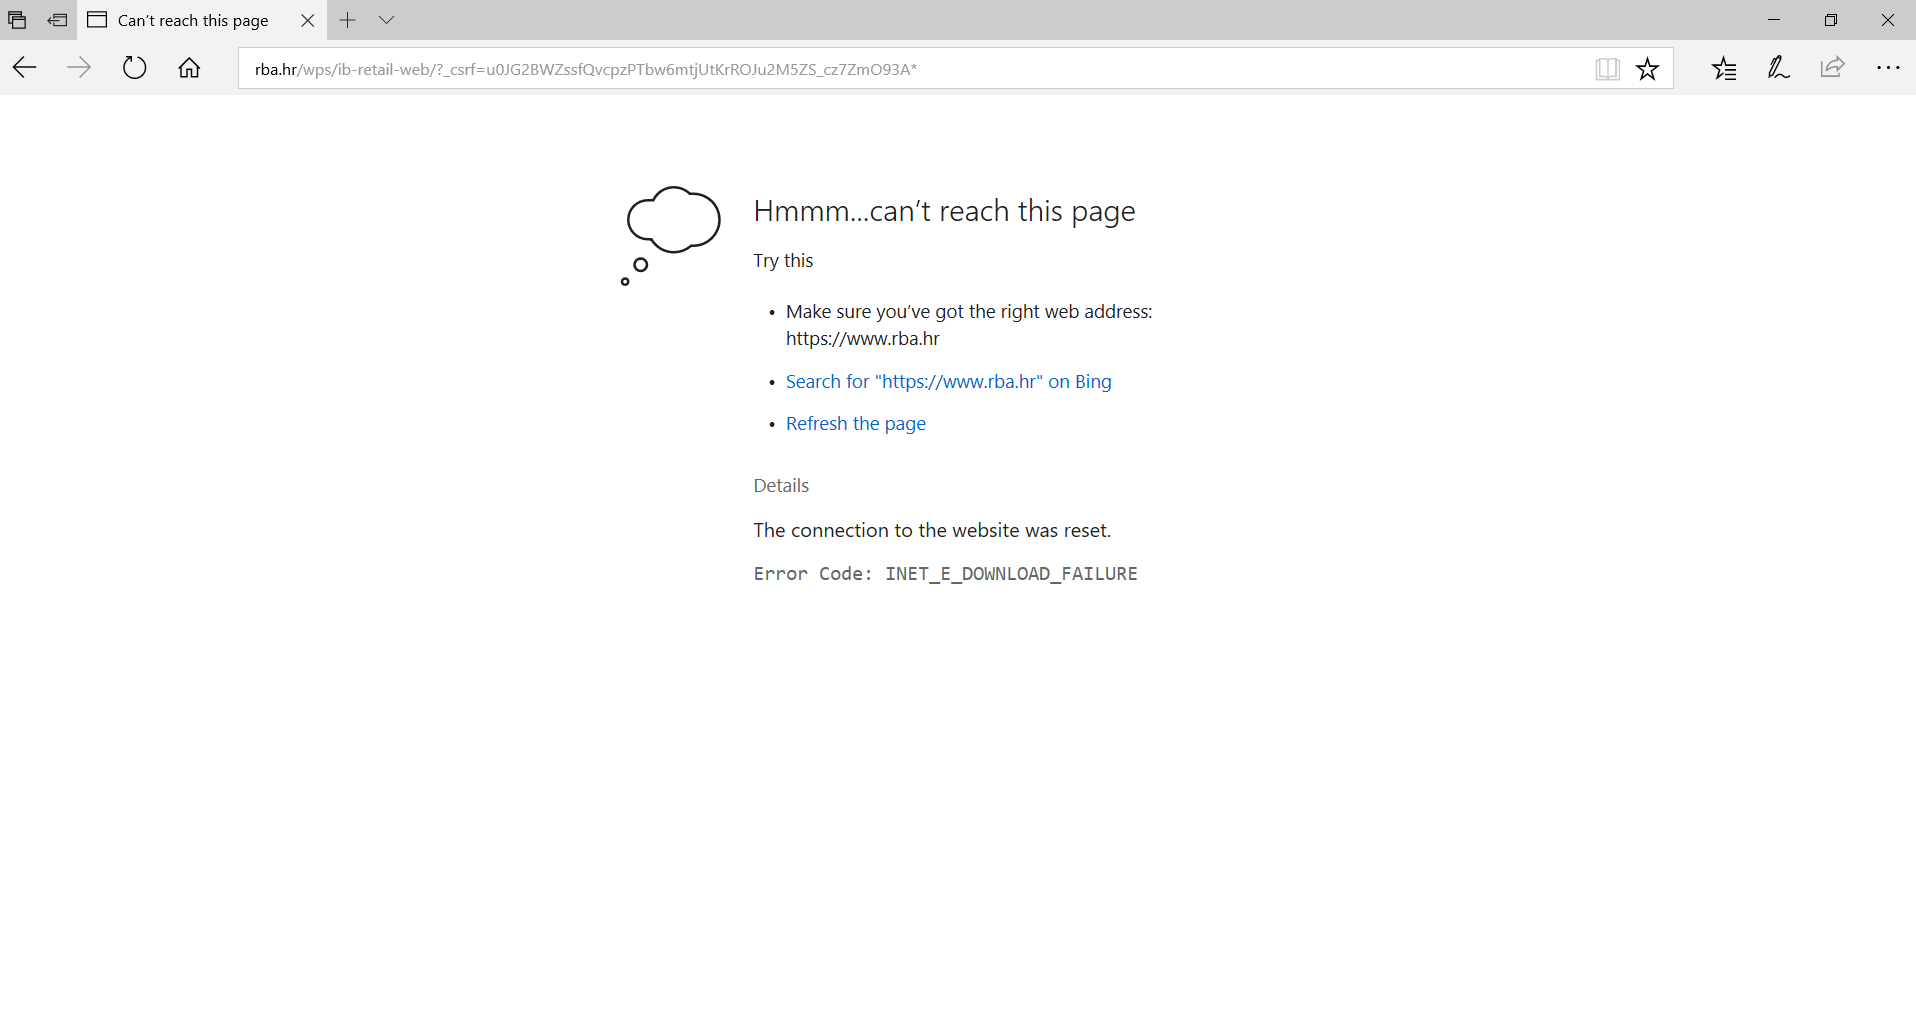This screenshot has width=1916, height=1028.
Task: Open the Search for rba.hr on Bing link
Action: coord(948,381)
